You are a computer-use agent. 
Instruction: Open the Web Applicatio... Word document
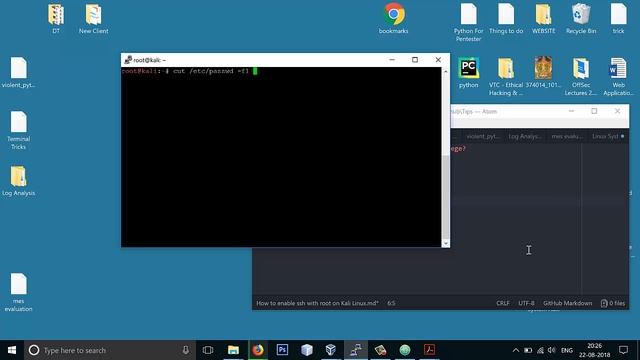[x=618, y=77]
